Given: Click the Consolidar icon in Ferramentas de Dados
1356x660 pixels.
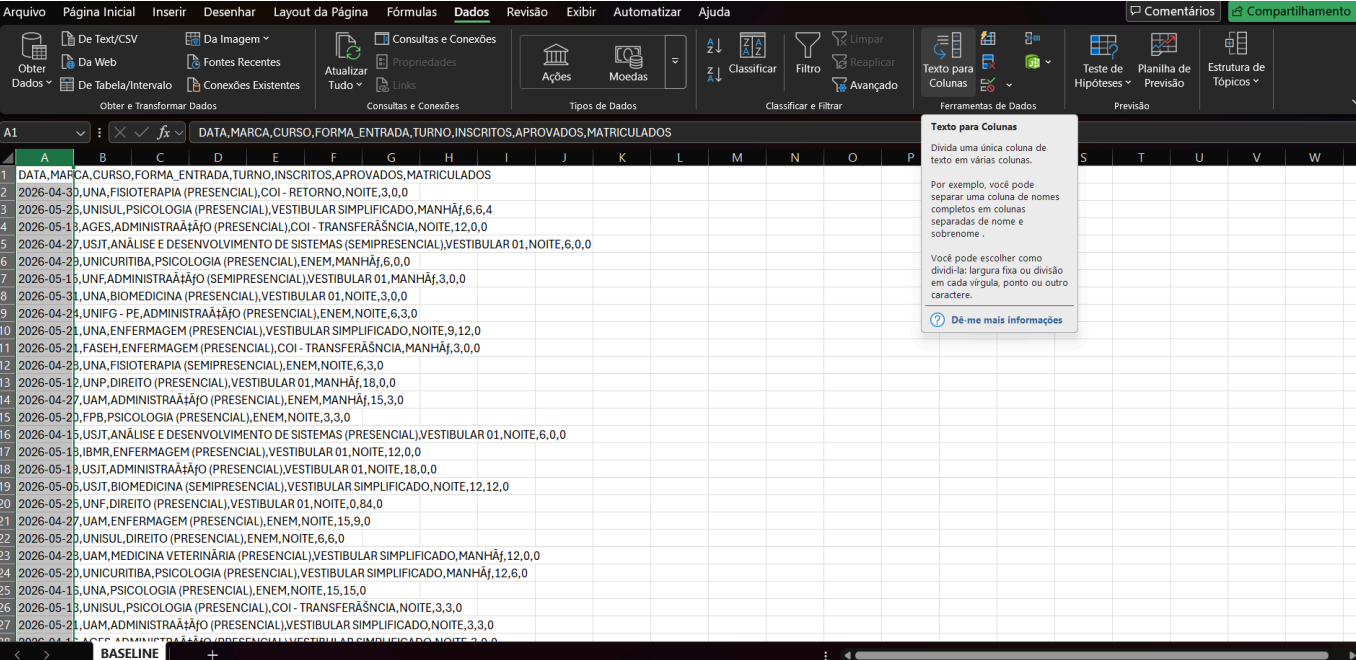Looking at the screenshot, I should [x=1031, y=39].
